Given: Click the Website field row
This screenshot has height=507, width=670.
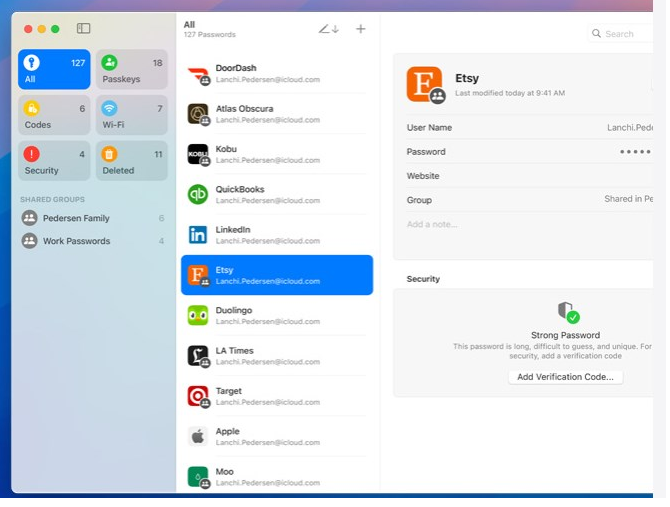Looking at the screenshot, I should pos(529,176).
